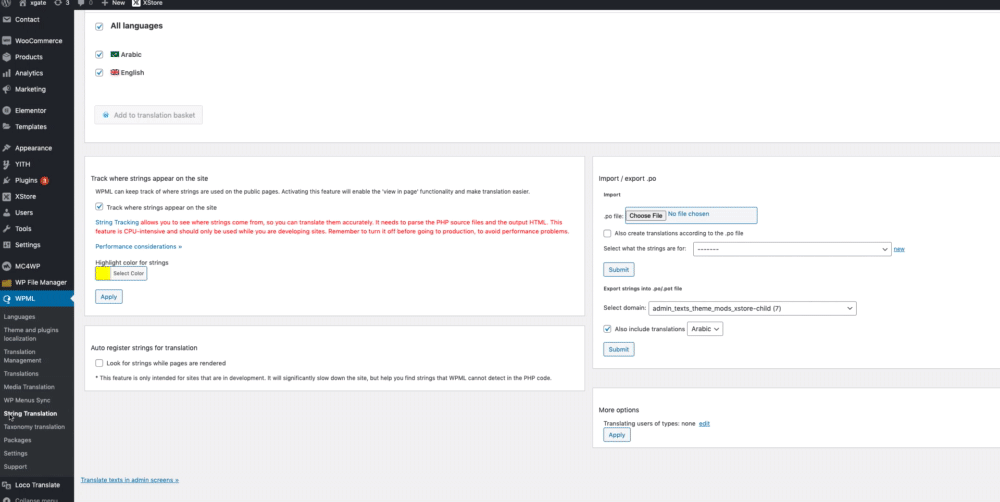
Task: Open the Users person icon
Action: pyautogui.click(x=6, y=212)
